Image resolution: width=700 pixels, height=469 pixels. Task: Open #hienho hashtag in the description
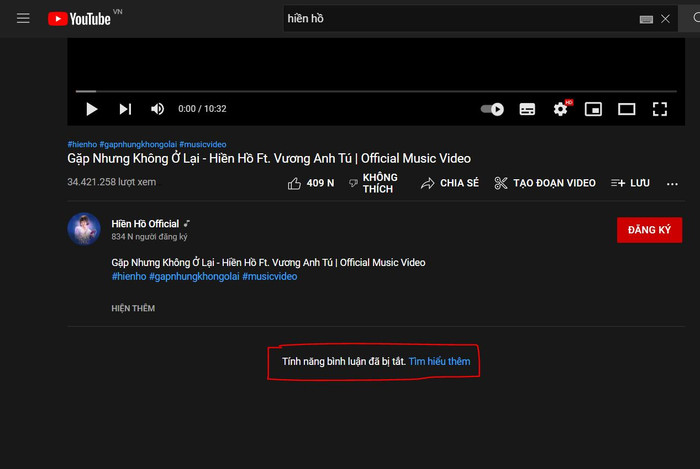tap(129, 276)
